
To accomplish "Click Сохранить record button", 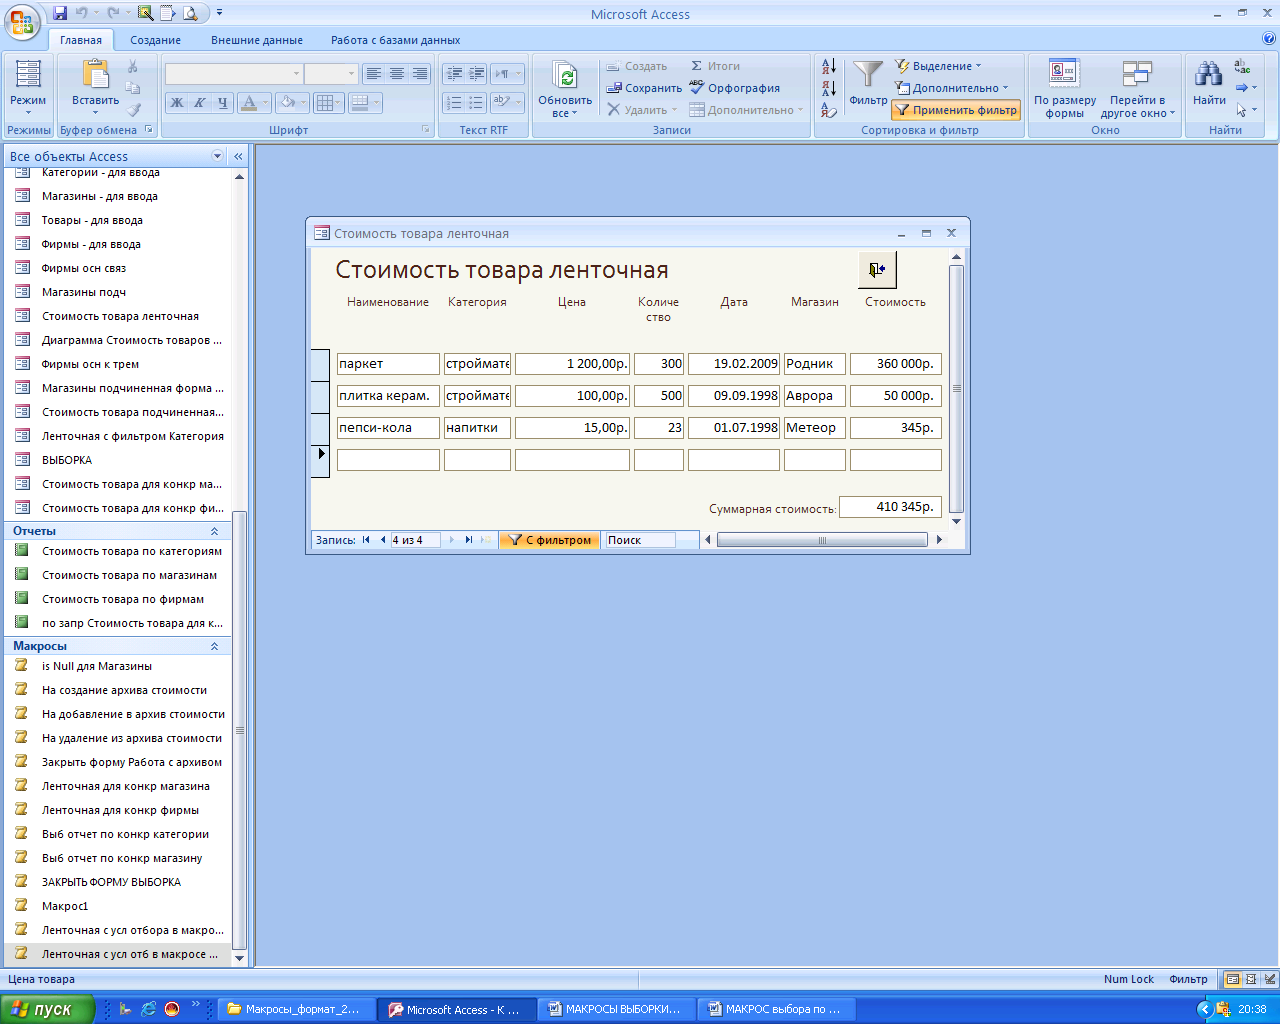I will pyautogui.click(x=644, y=88).
